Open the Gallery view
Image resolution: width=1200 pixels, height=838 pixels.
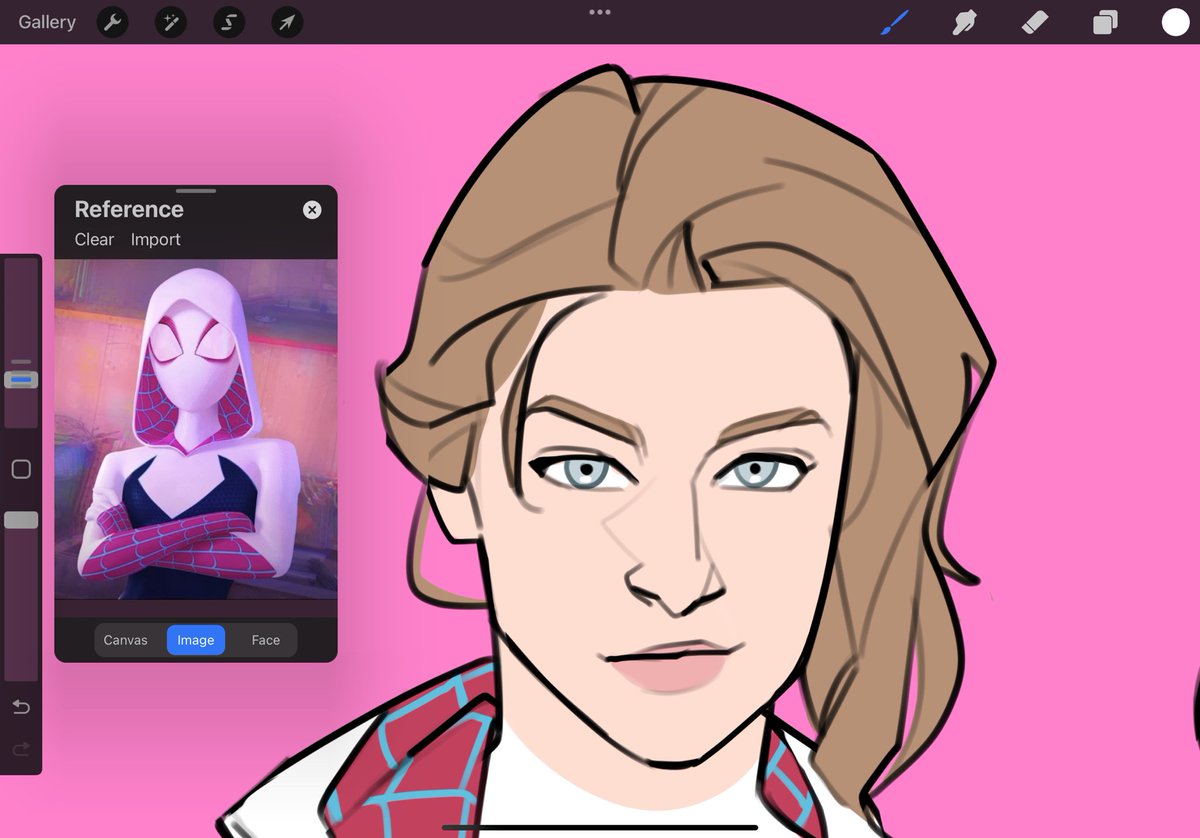coord(47,22)
